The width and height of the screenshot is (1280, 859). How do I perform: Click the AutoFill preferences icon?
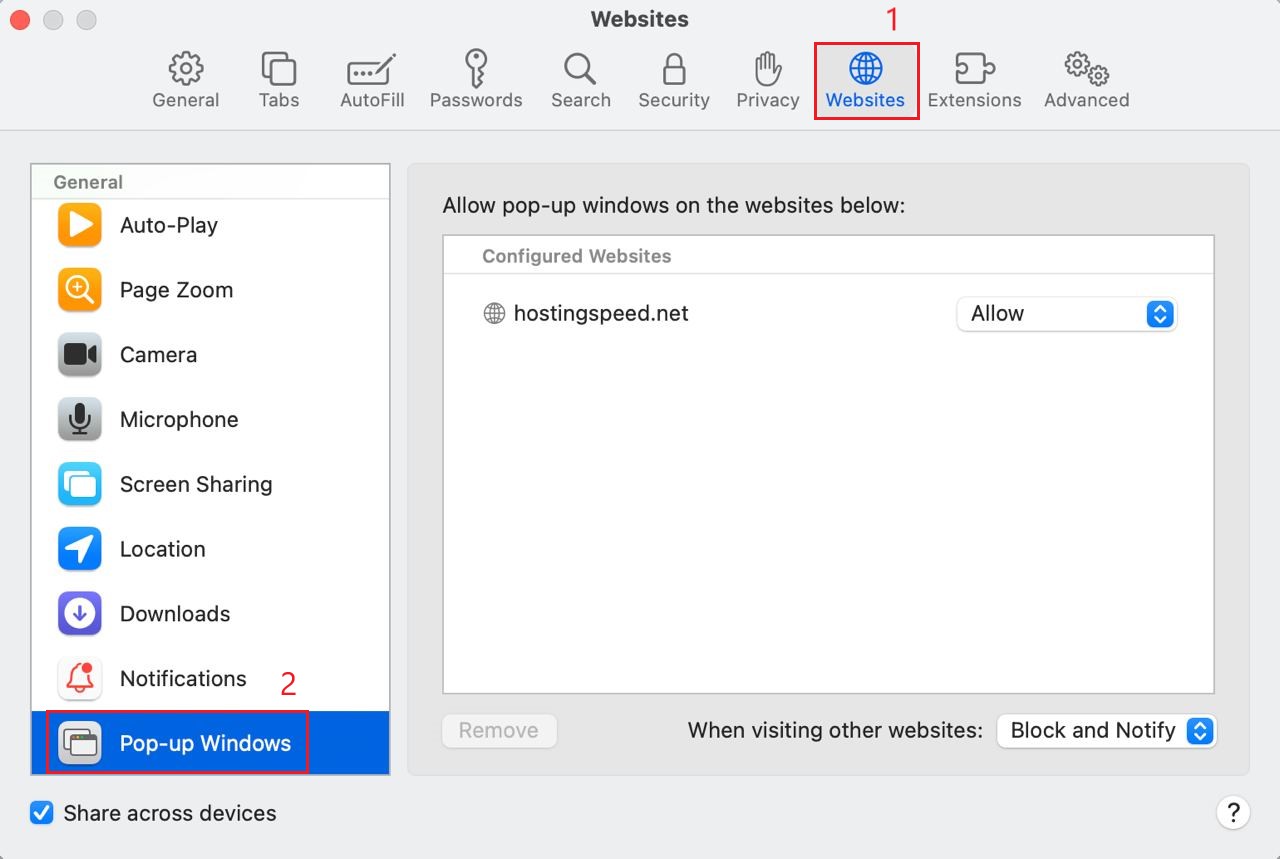point(371,79)
